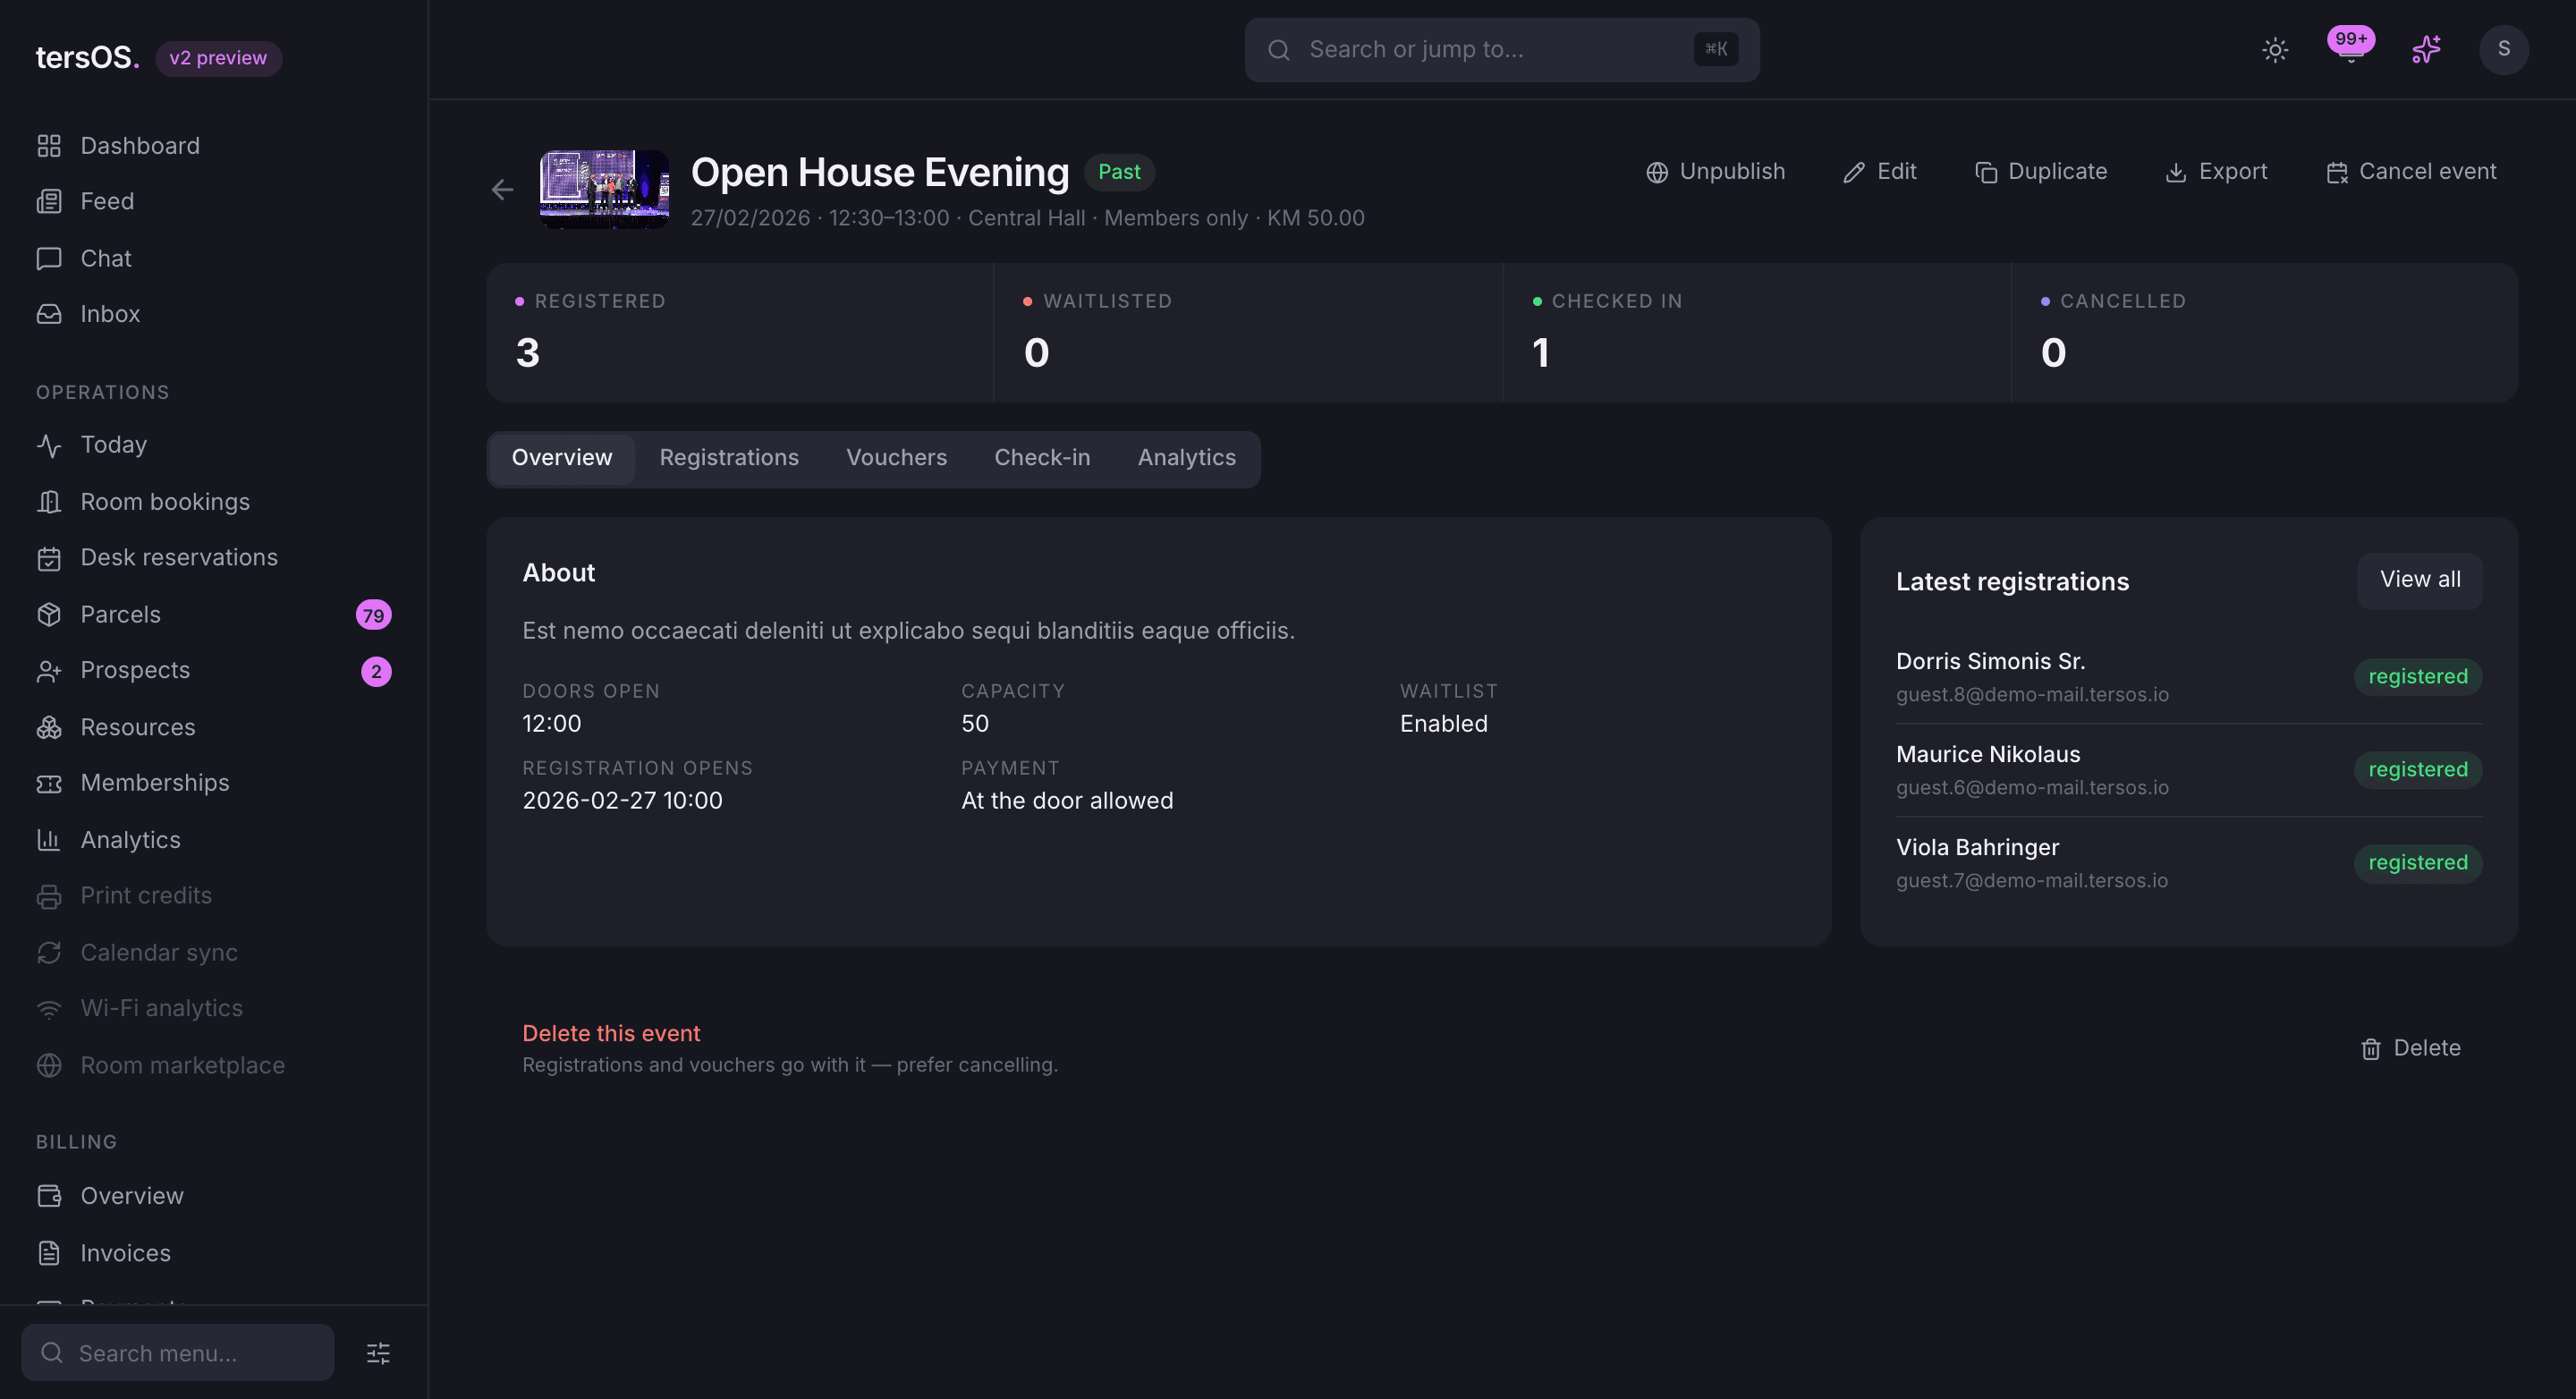The image size is (2576, 1399).
Task: Open sidebar Analytics under Operations
Action: pos(214,840)
